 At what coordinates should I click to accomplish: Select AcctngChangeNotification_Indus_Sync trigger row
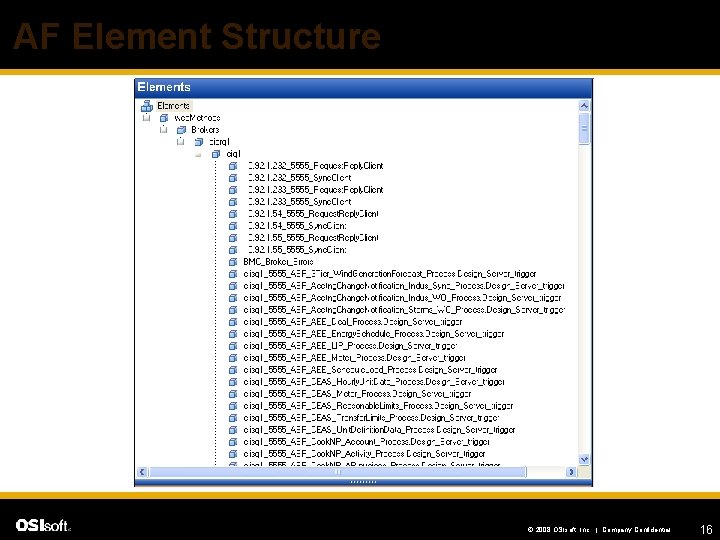point(404,286)
